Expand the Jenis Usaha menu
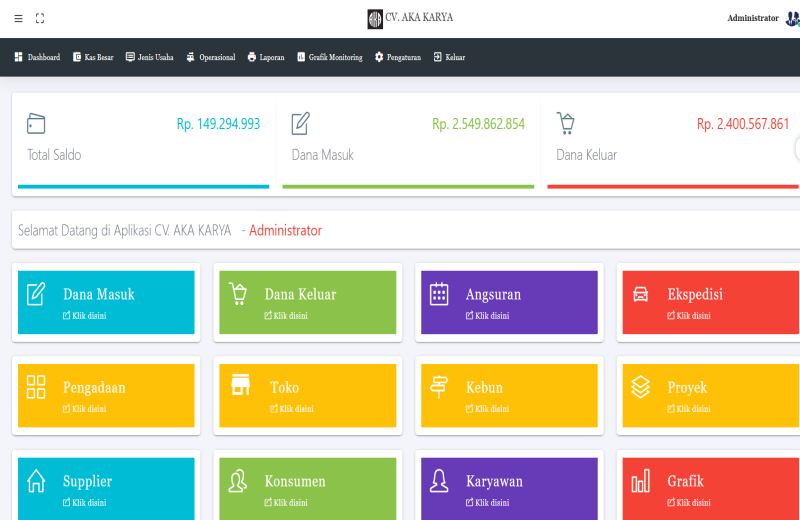Screen dimensions: 800x520 coord(149,57)
